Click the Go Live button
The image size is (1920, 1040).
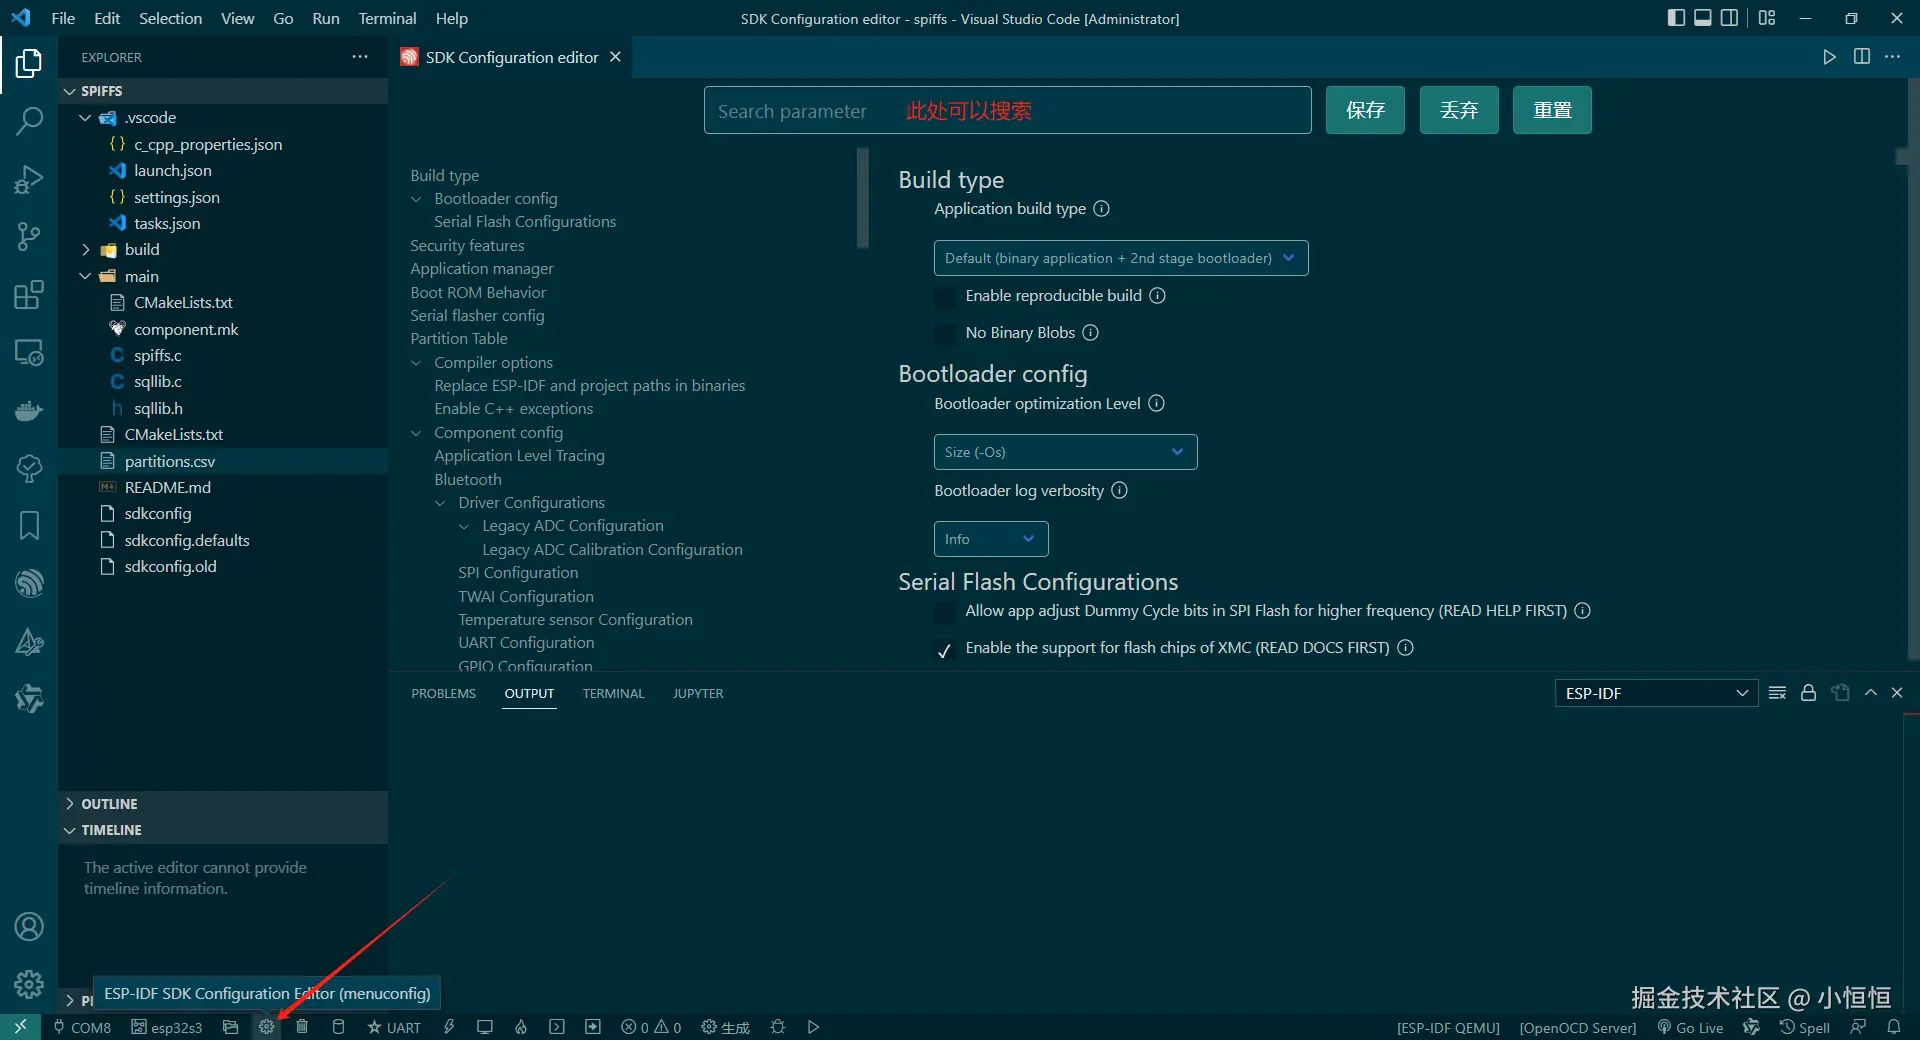point(1690,1027)
